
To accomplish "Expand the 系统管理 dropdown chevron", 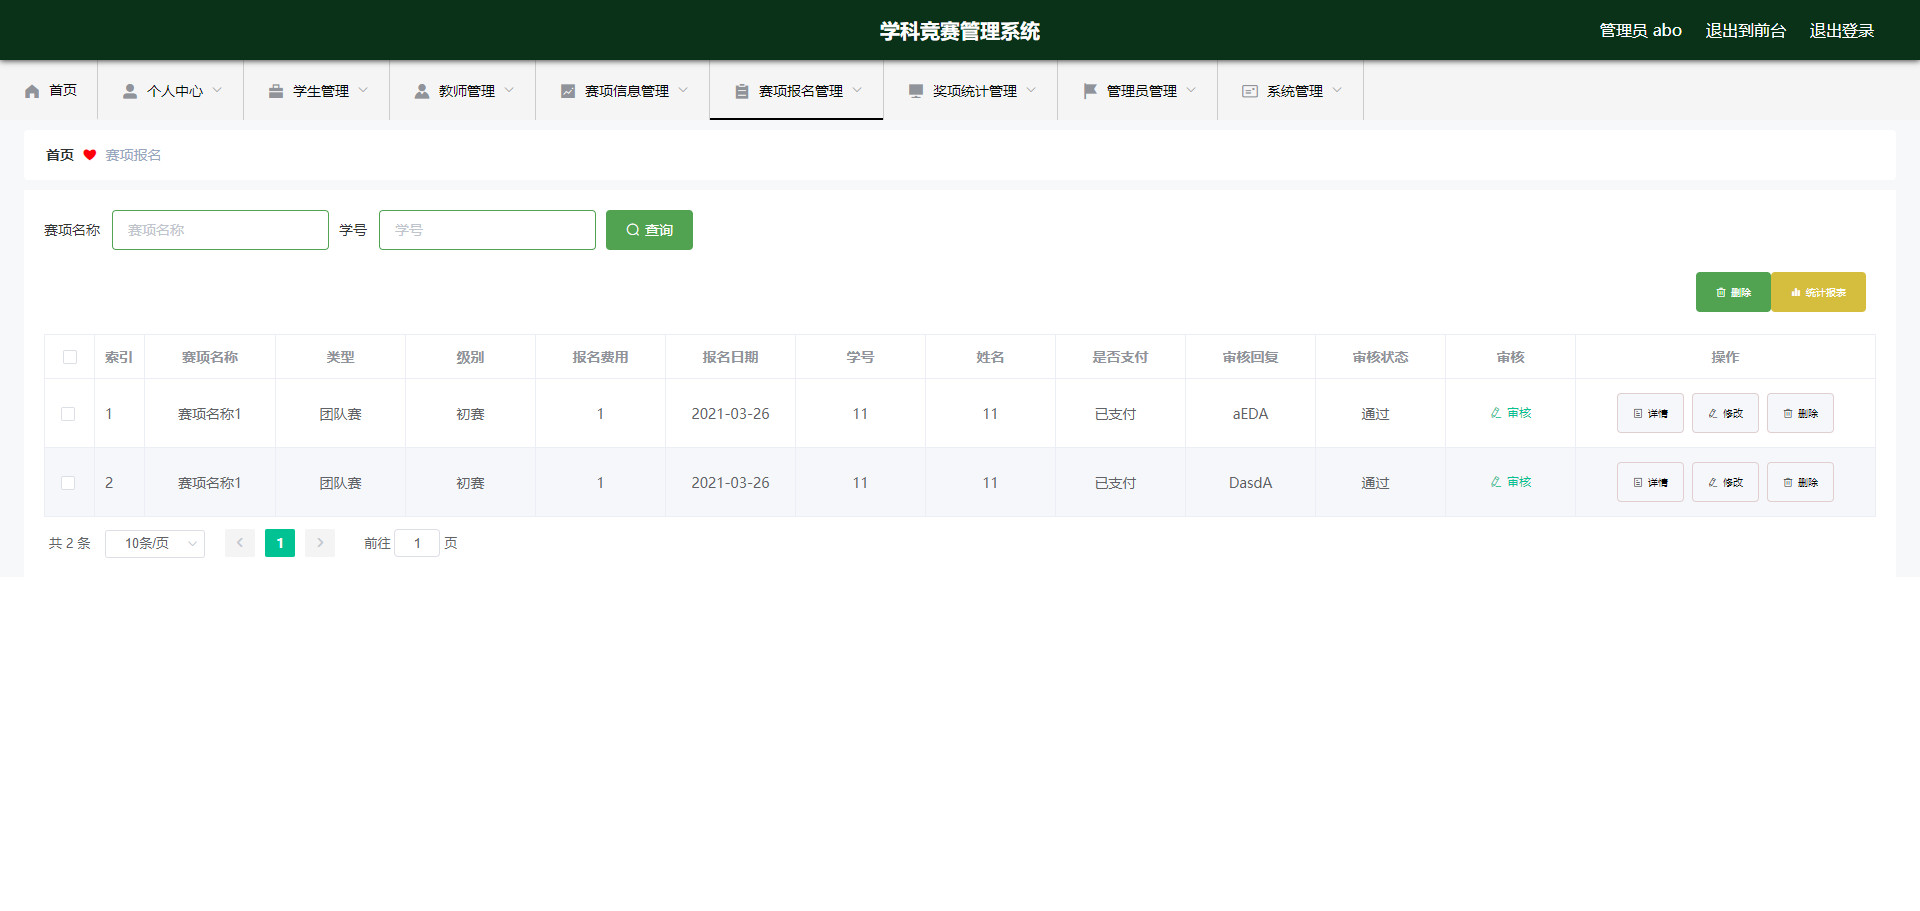I will coord(1337,90).
